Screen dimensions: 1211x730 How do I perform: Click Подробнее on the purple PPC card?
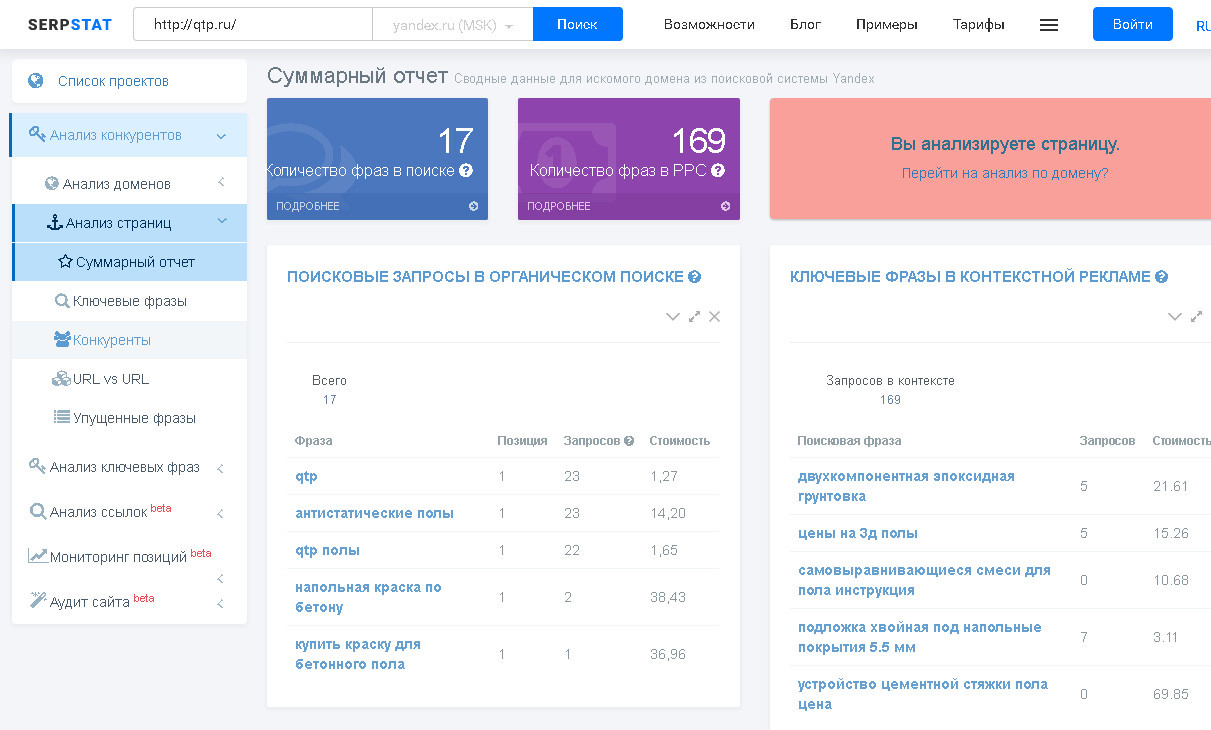coord(559,207)
